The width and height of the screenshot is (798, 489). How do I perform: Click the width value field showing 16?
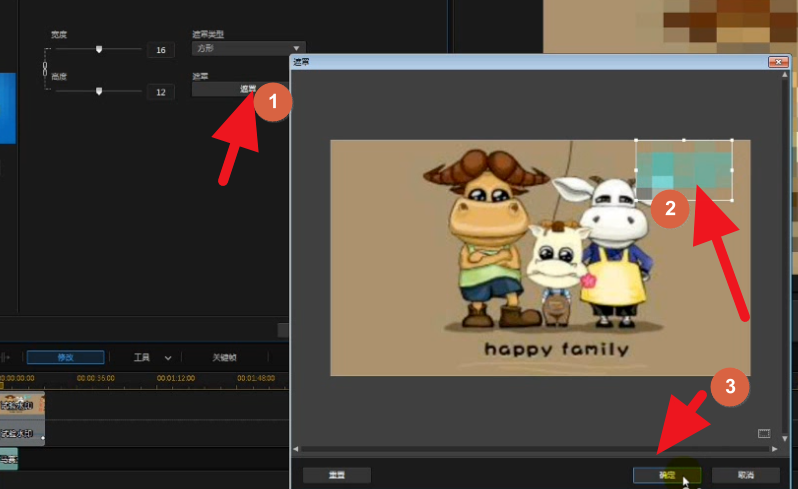pyautogui.click(x=160, y=50)
